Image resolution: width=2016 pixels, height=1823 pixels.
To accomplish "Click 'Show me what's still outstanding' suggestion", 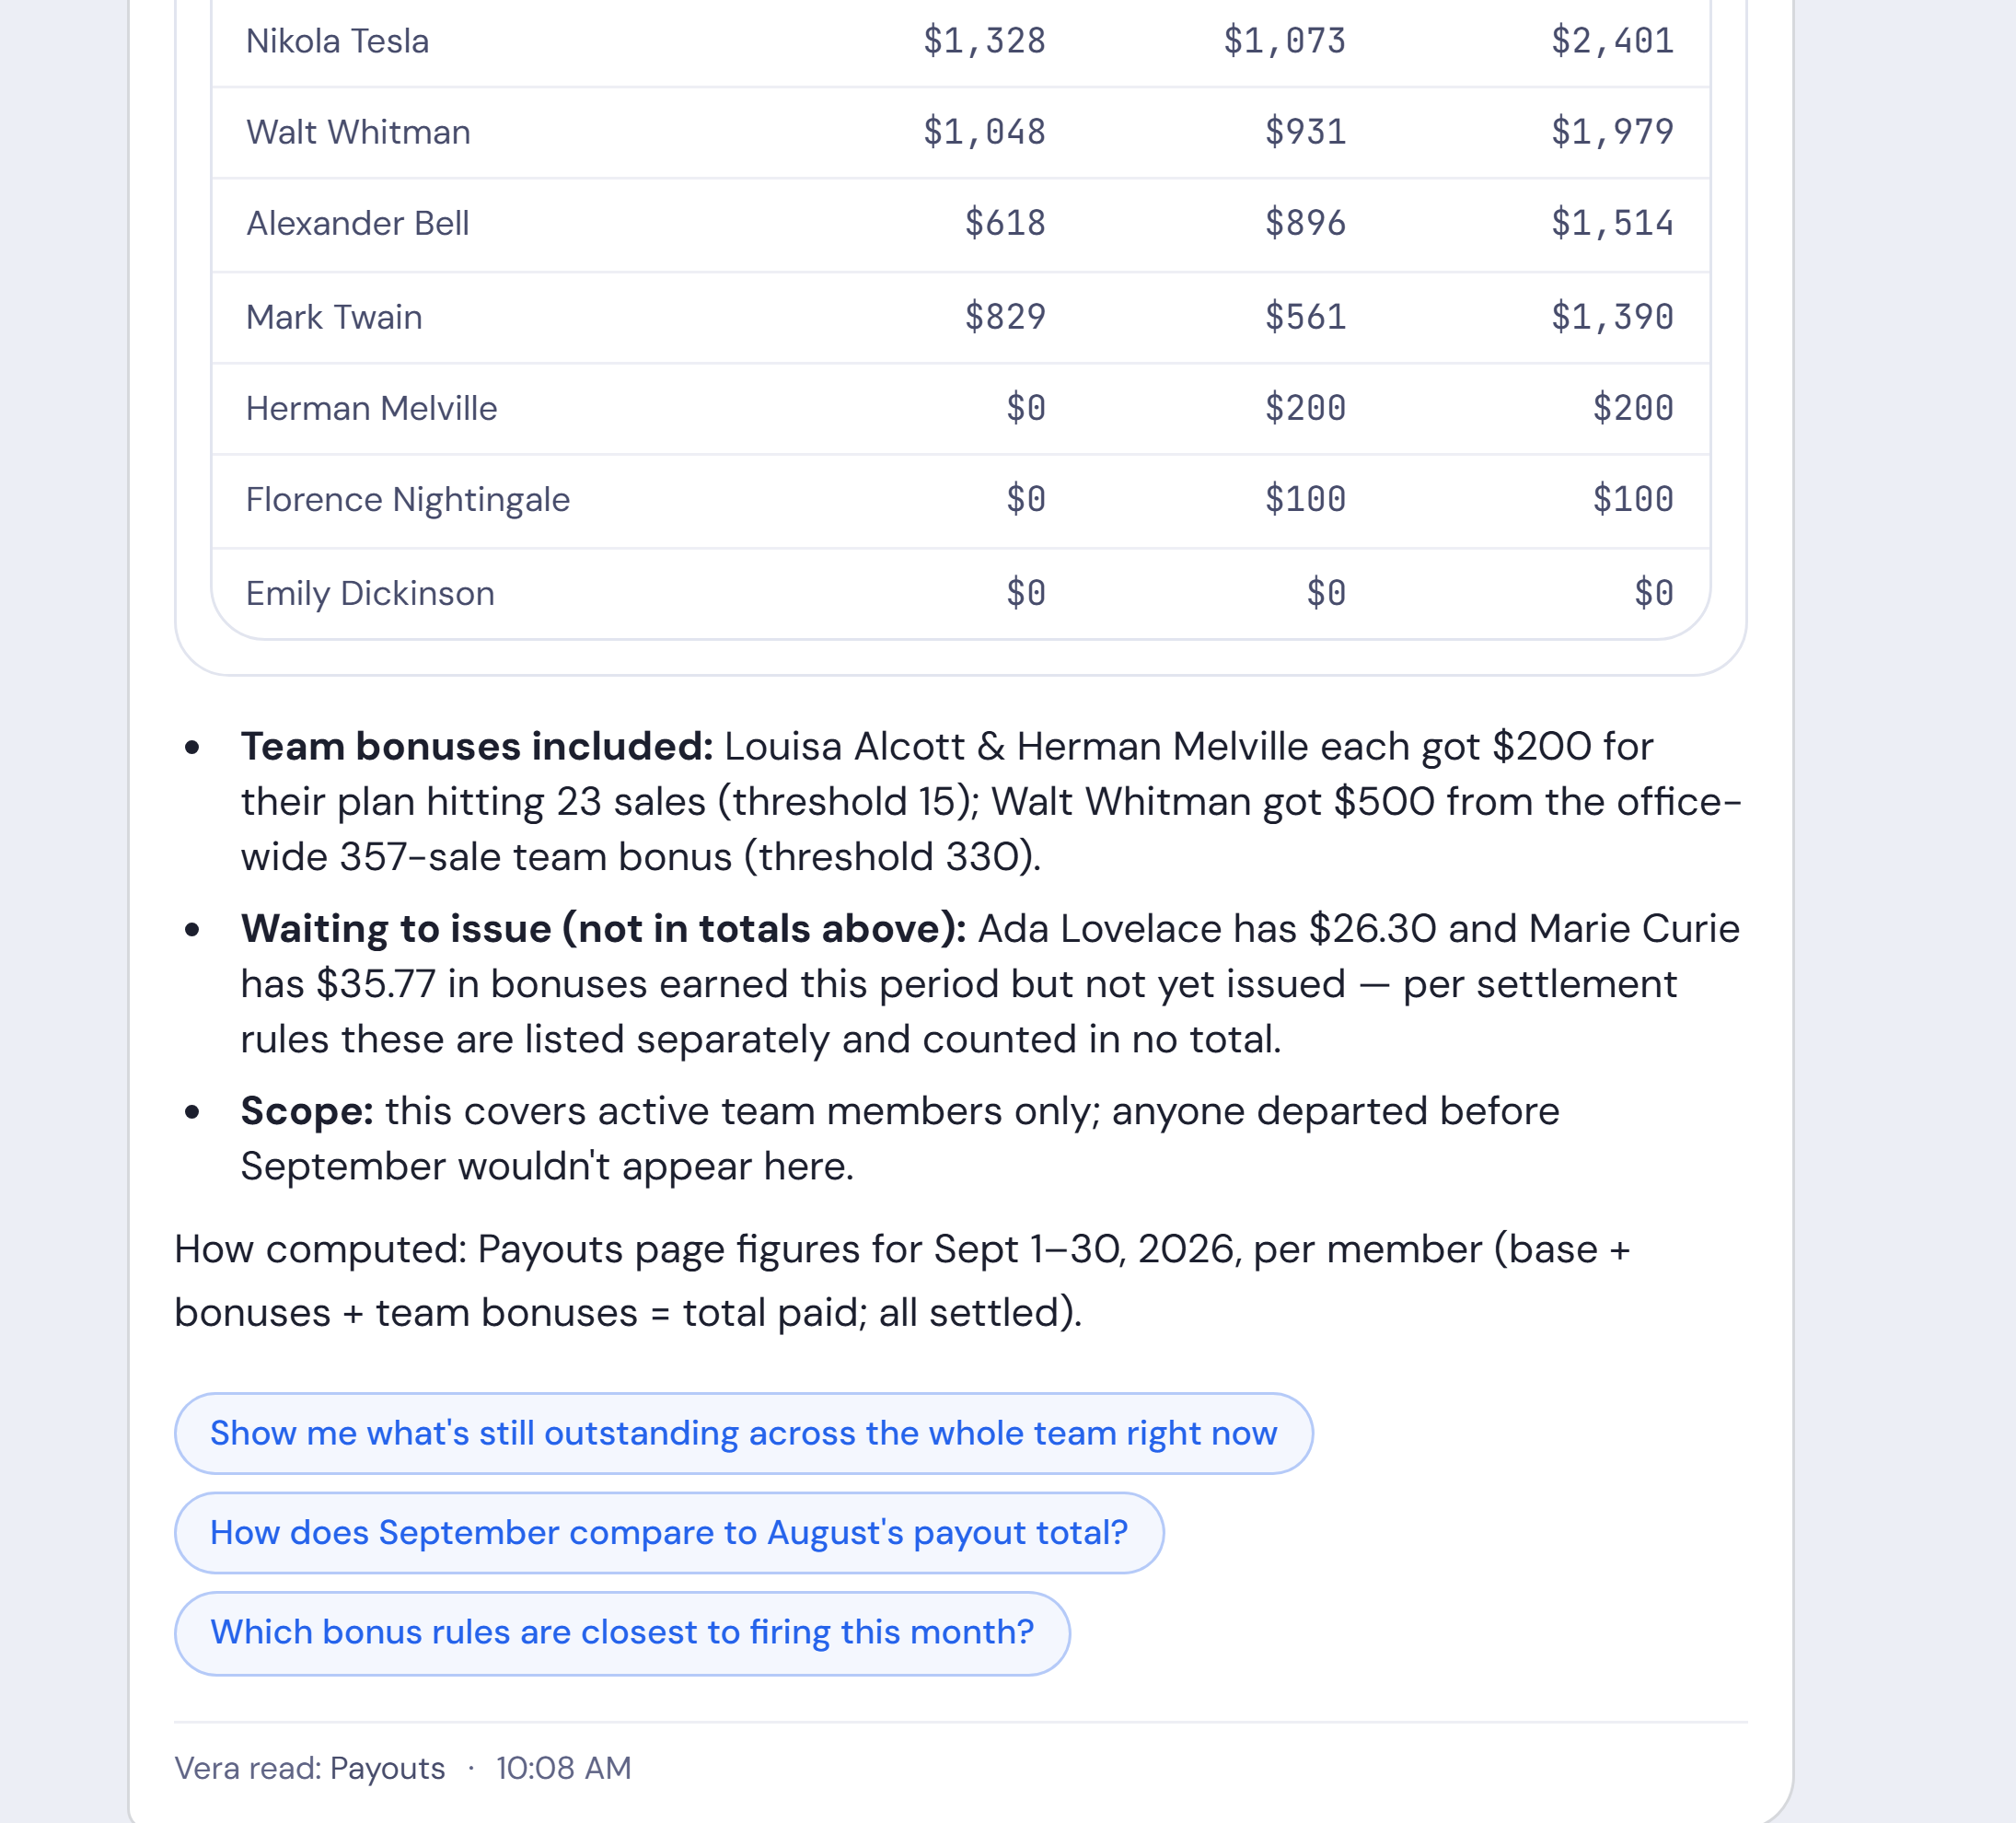I will pyautogui.click(x=743, y=1433).
